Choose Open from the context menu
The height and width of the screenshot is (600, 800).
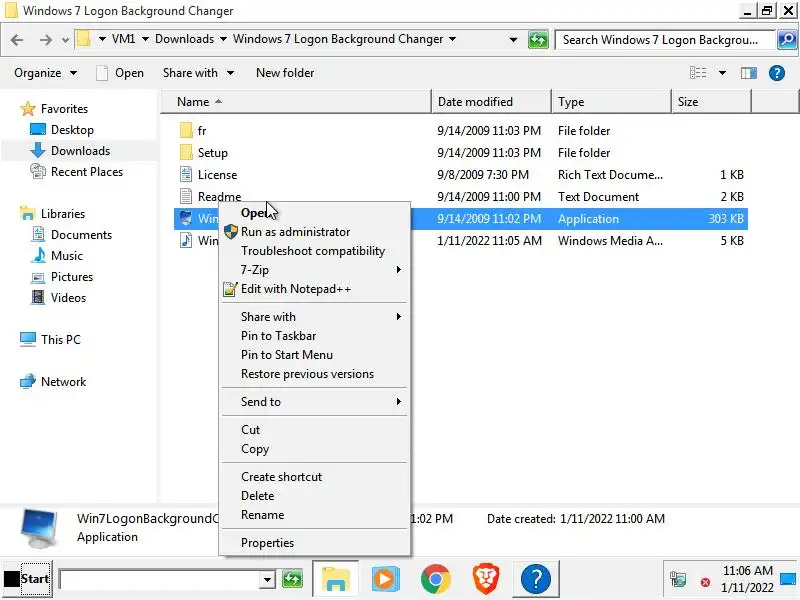tap(314, 213)
